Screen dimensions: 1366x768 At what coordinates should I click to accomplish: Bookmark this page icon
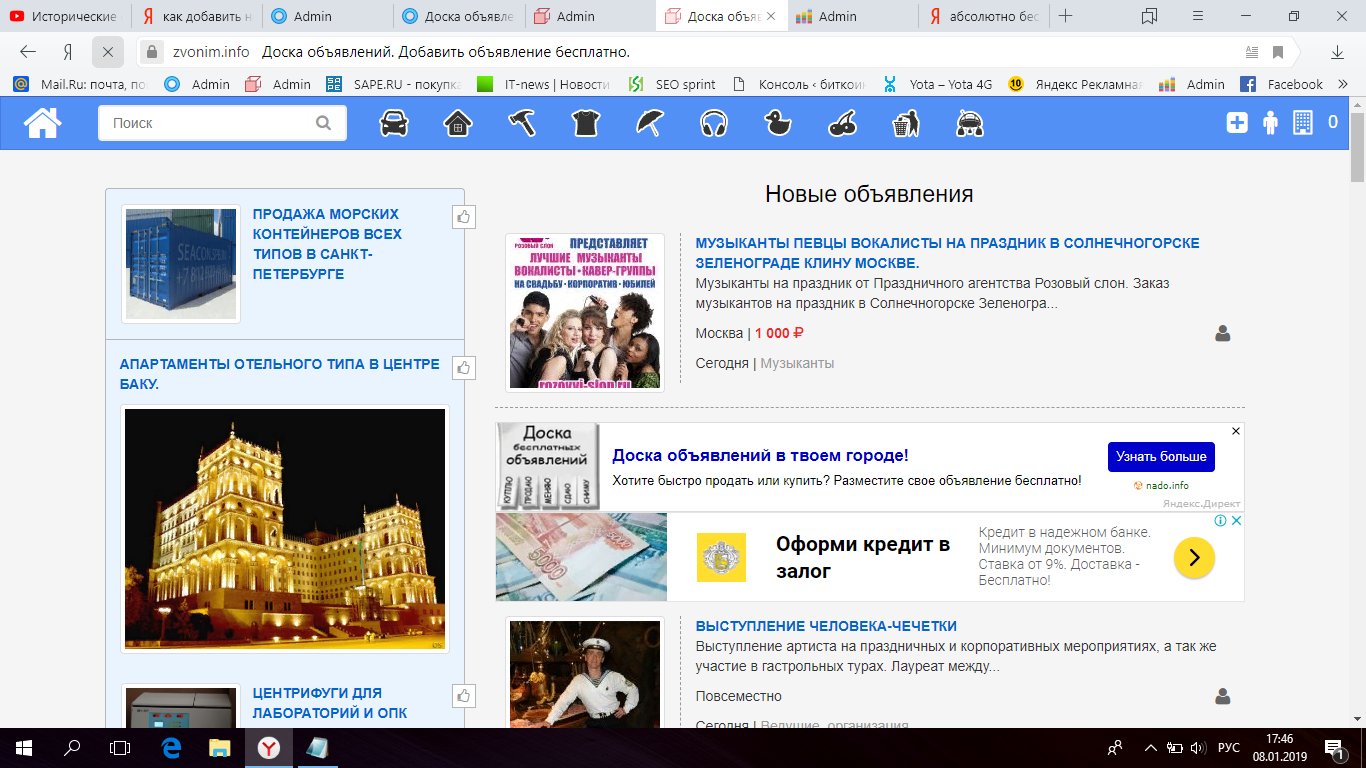(x=1278, y=52)
